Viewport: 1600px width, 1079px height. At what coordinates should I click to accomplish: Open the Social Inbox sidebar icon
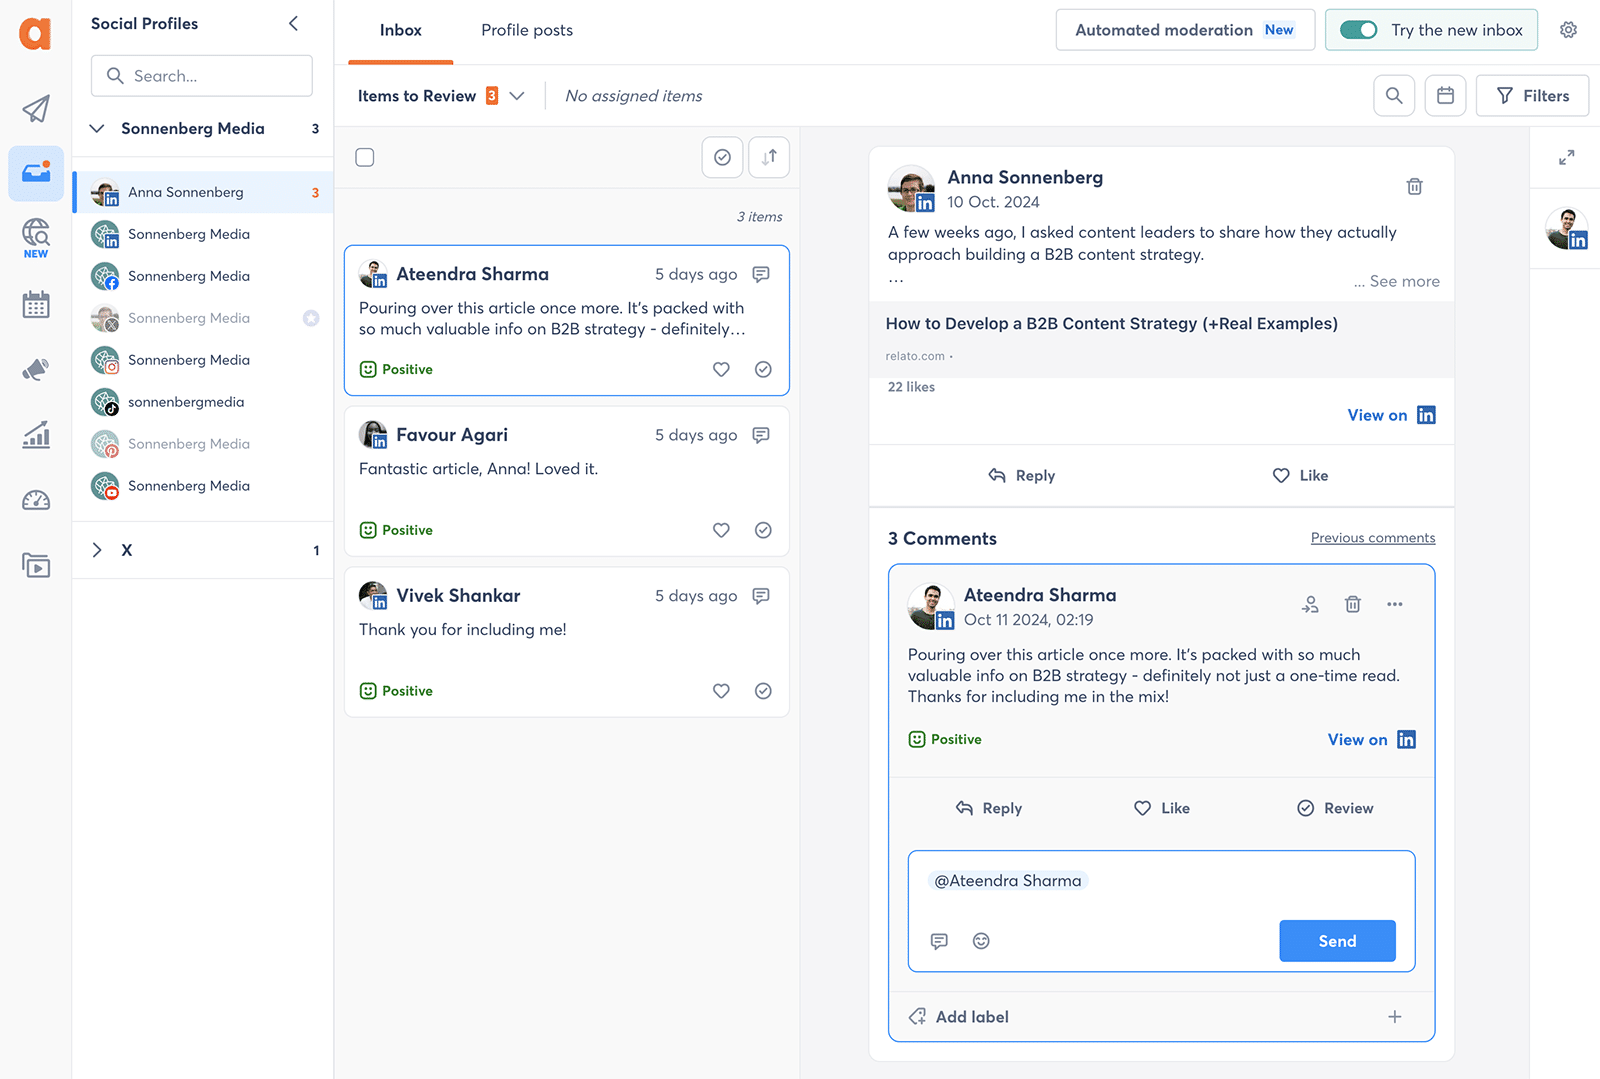[x=36, y=173]
